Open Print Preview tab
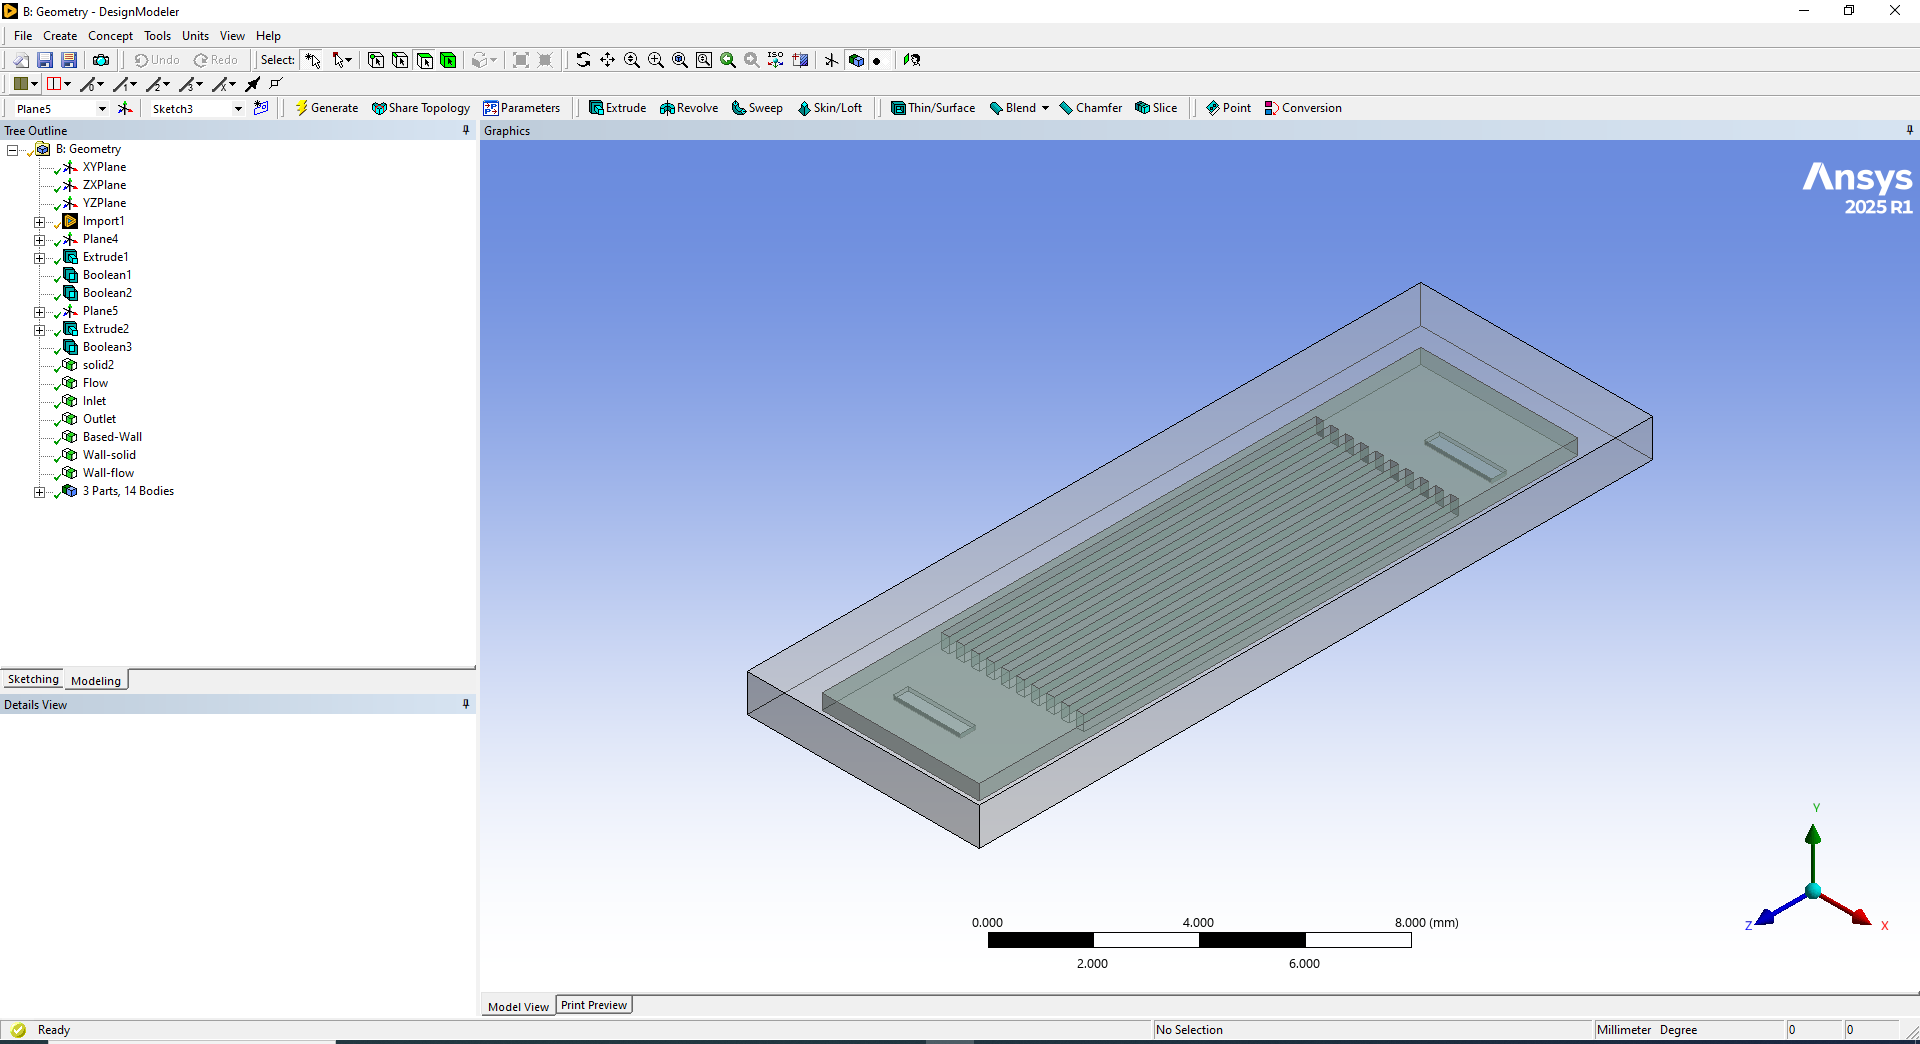Image resolution: width=1920 pixels, height=1044 pixels. click(x=594, y=1005)
